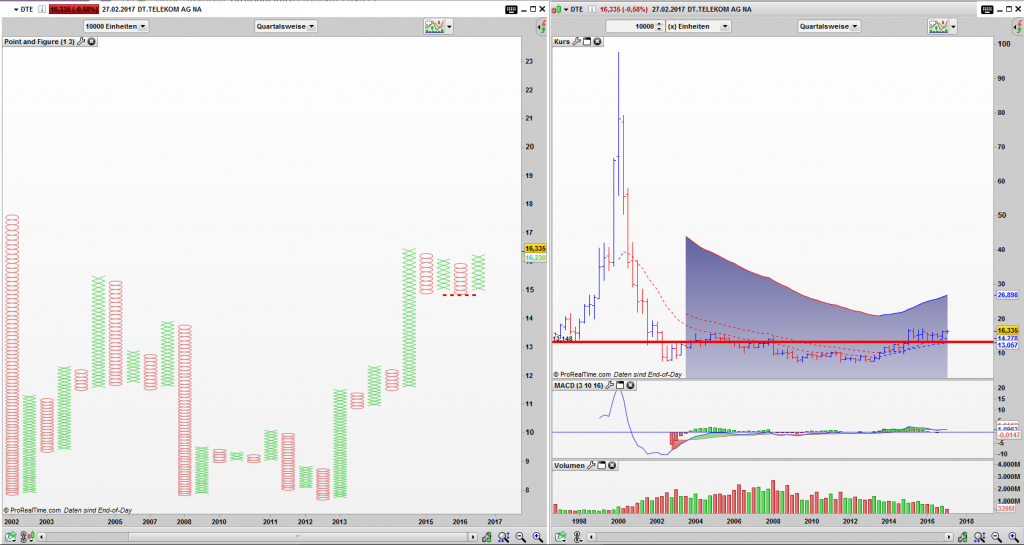Open the chart style icon at bottom of right chart
The height and width of the screenshot is (545, 1024).
pyautogui.click(x=577, y=537)
